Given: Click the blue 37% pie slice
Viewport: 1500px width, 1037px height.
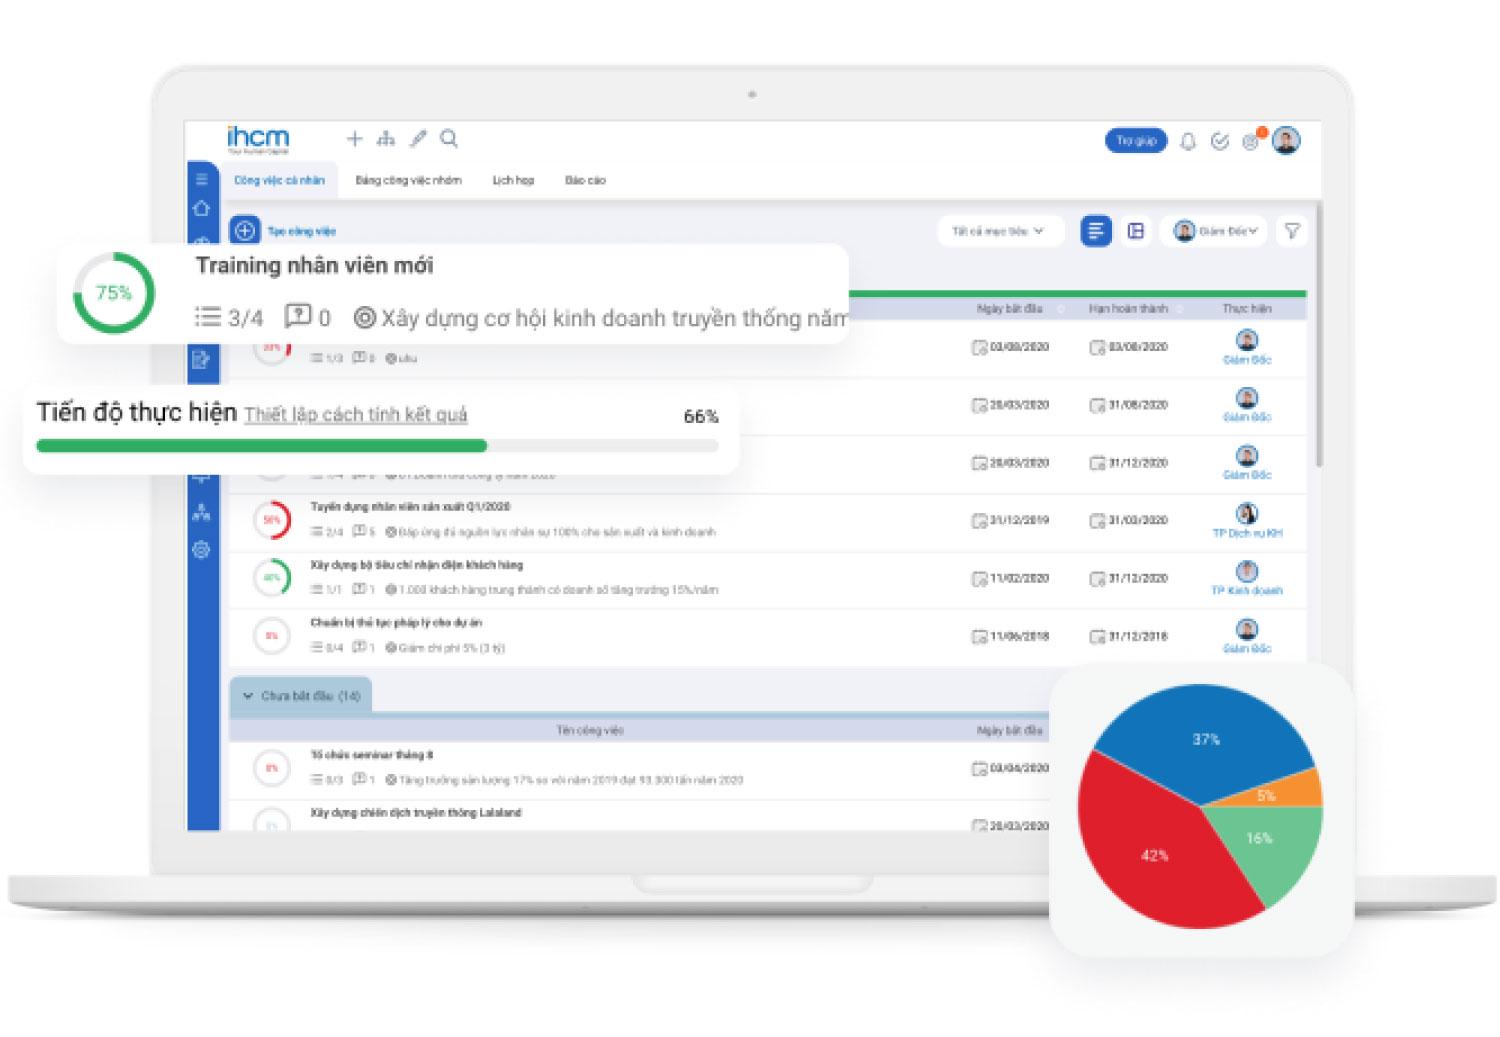Looking at the screenshot, I should click(1206, 740).
